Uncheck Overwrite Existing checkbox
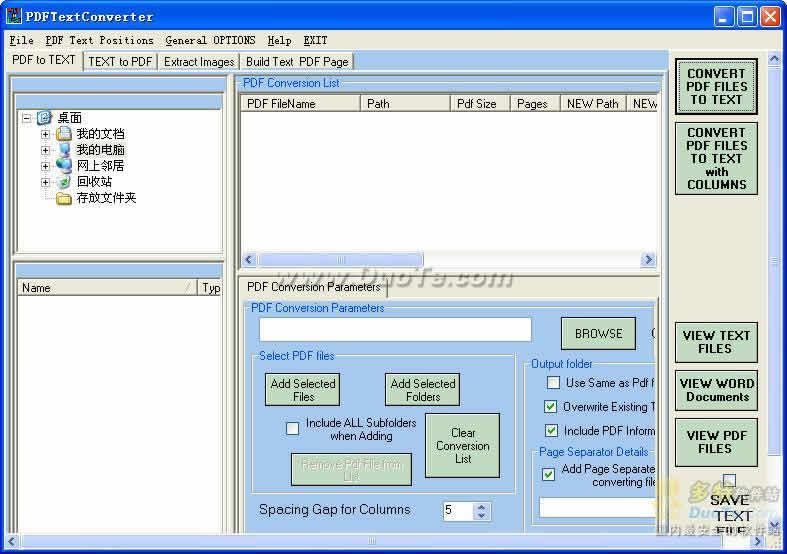The width and height of the screenshot is (787, 554). point(551,406)
